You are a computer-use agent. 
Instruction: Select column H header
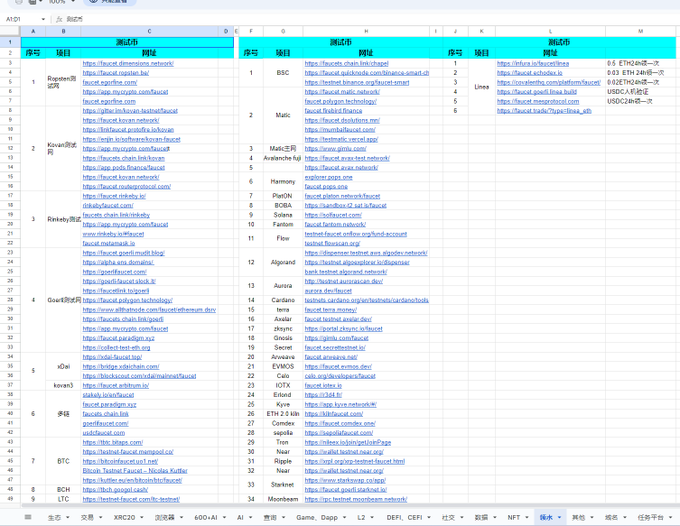[366, 31]
